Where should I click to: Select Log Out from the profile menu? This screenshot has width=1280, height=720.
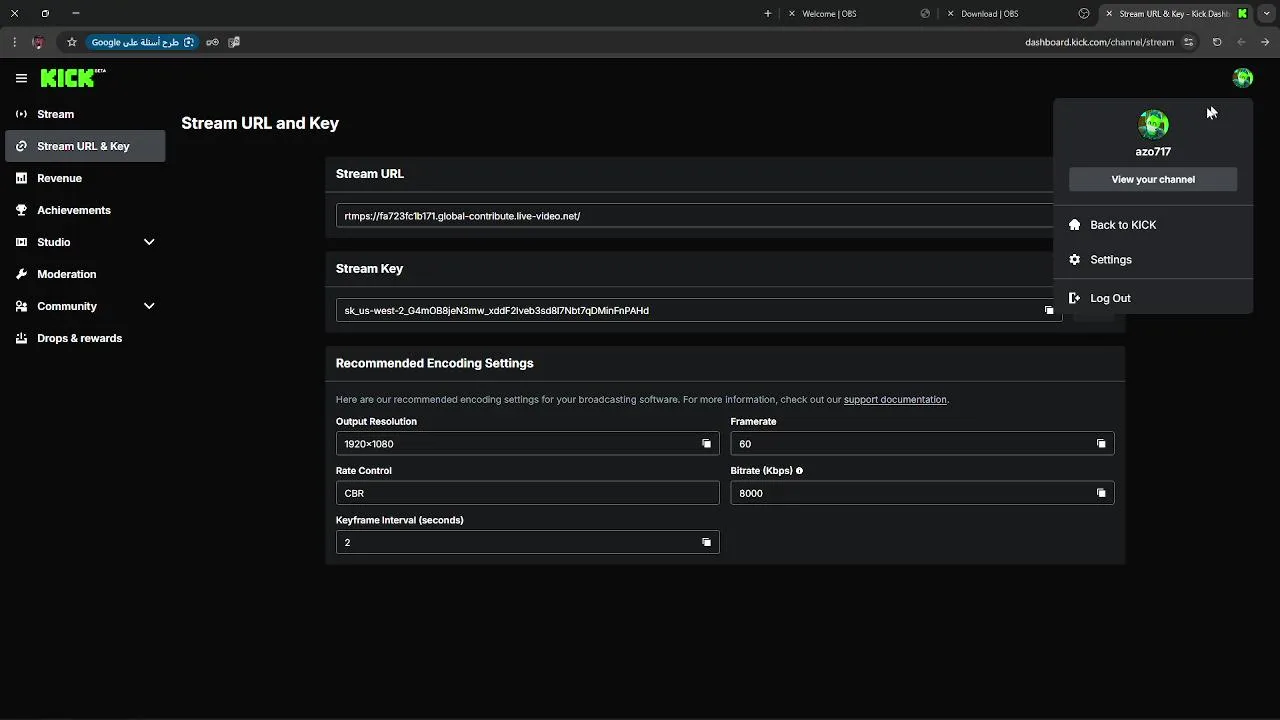pyautogui.click(x=1110, y=298)
